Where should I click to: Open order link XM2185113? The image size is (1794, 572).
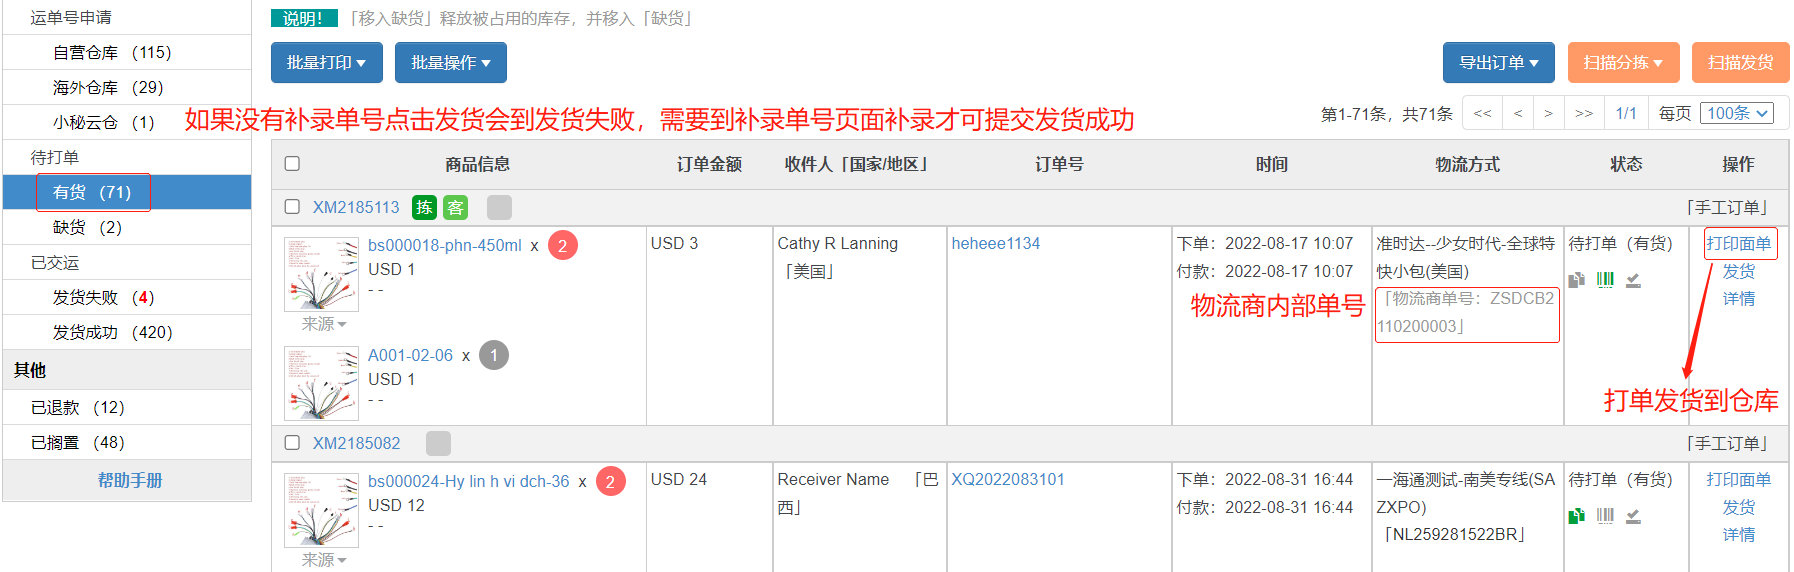pyautogui.click(x=356, y=207)
